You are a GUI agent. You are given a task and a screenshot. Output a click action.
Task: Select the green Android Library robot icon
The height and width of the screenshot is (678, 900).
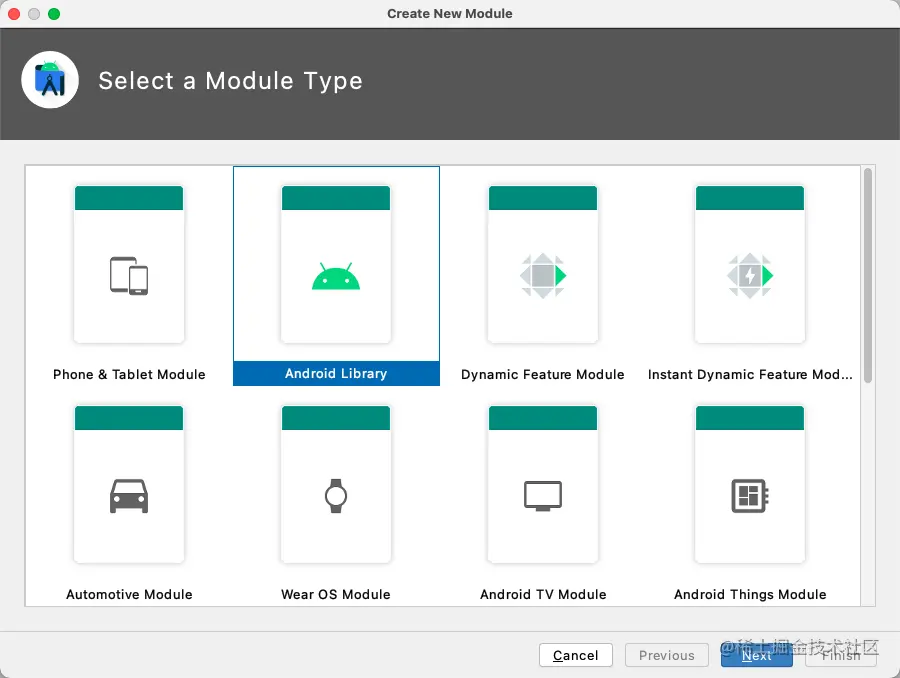click(x=336, y=276)
